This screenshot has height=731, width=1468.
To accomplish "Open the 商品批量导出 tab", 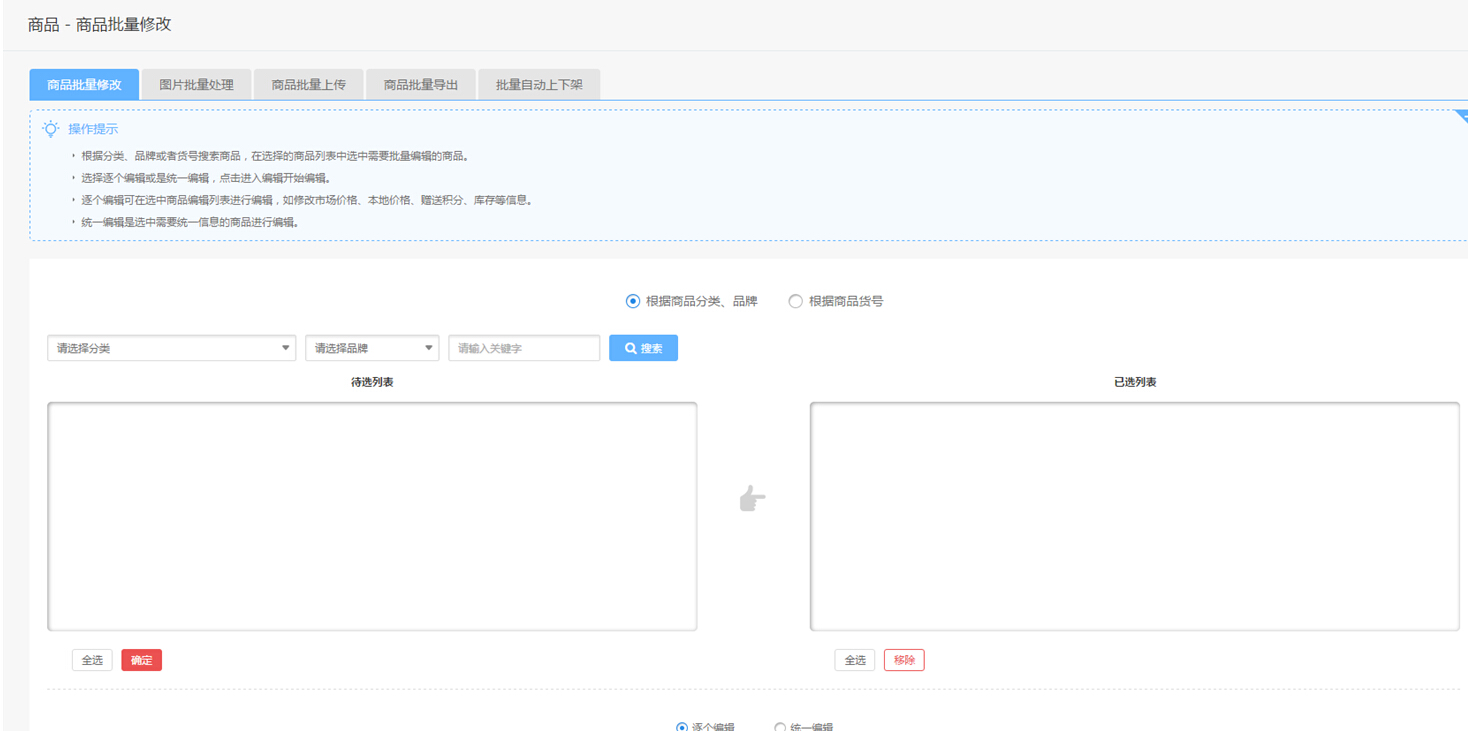I will (x=420, y=85).
